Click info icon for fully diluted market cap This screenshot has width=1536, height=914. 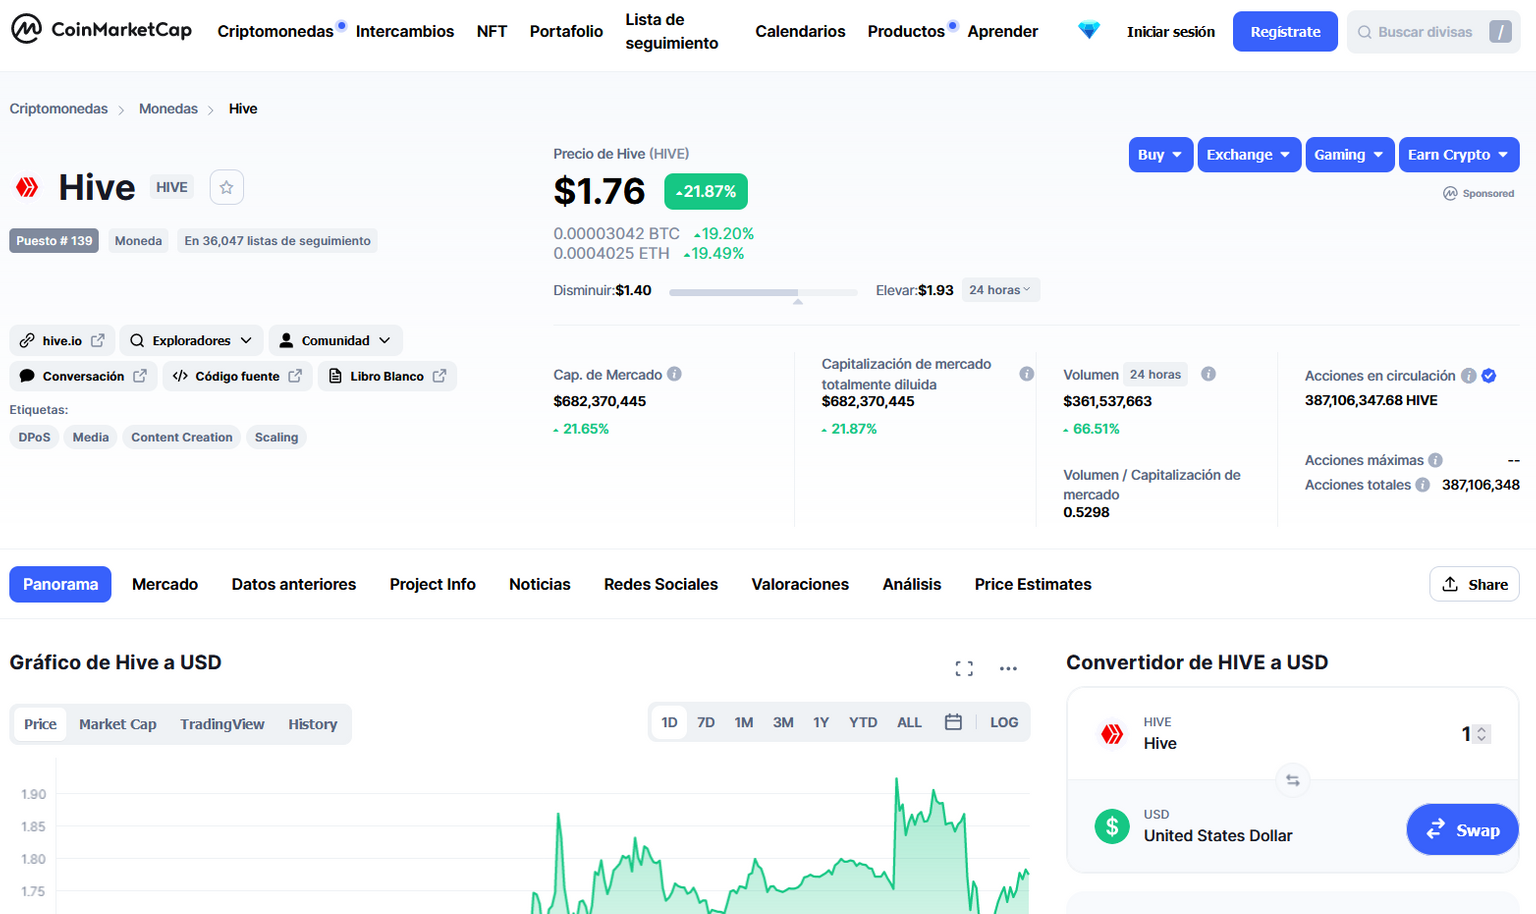click(x=1026, y=374)
